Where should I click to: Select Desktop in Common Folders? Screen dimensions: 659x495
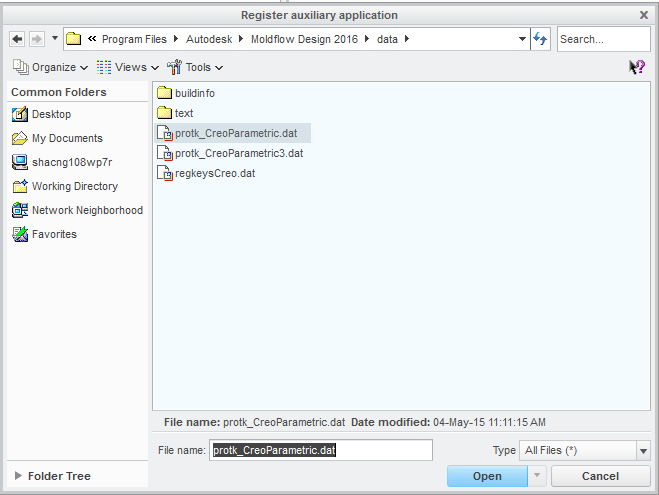(x=42, y=114)
